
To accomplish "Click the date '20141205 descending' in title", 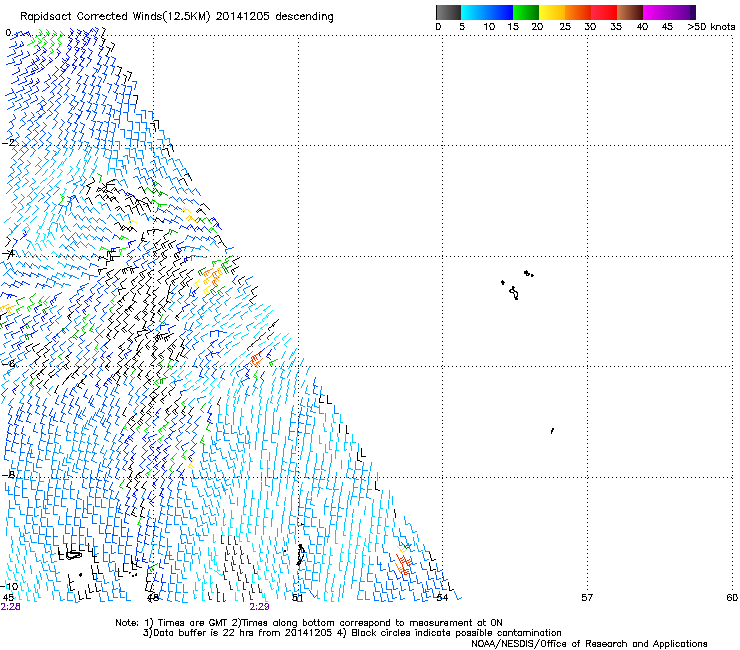I will [274, 17].
